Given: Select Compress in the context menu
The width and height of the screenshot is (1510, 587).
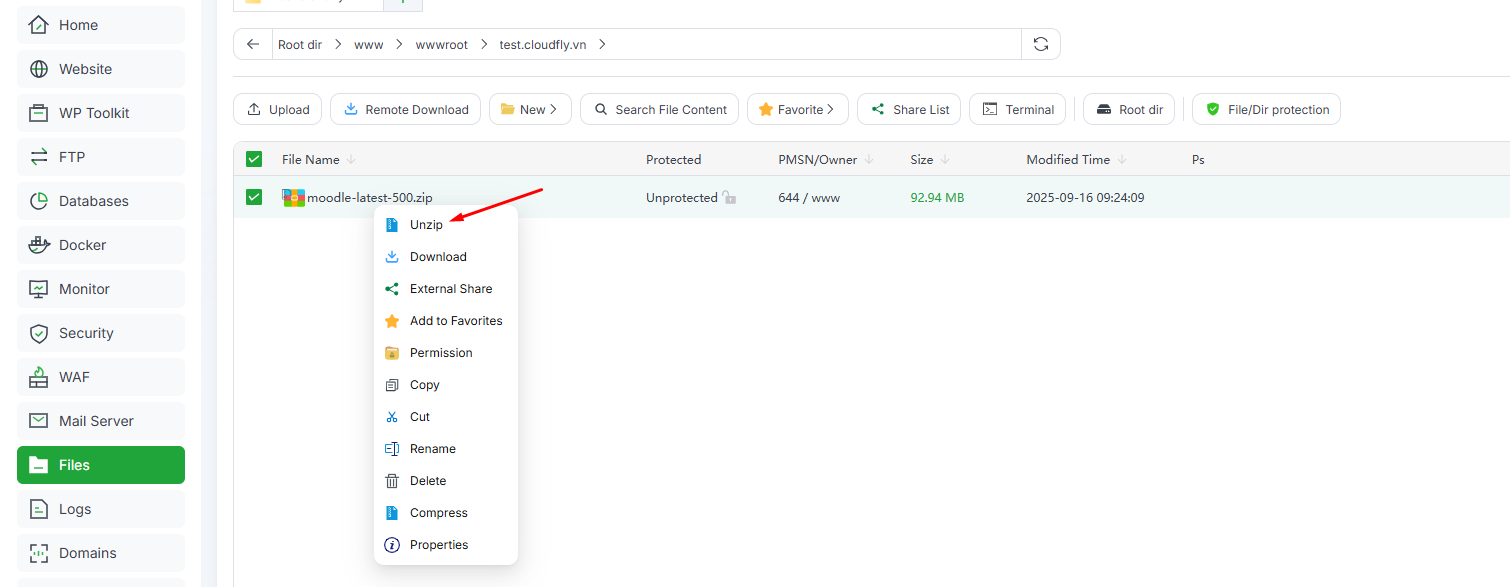Looking at the screenshot, I should tap(438, 513).
